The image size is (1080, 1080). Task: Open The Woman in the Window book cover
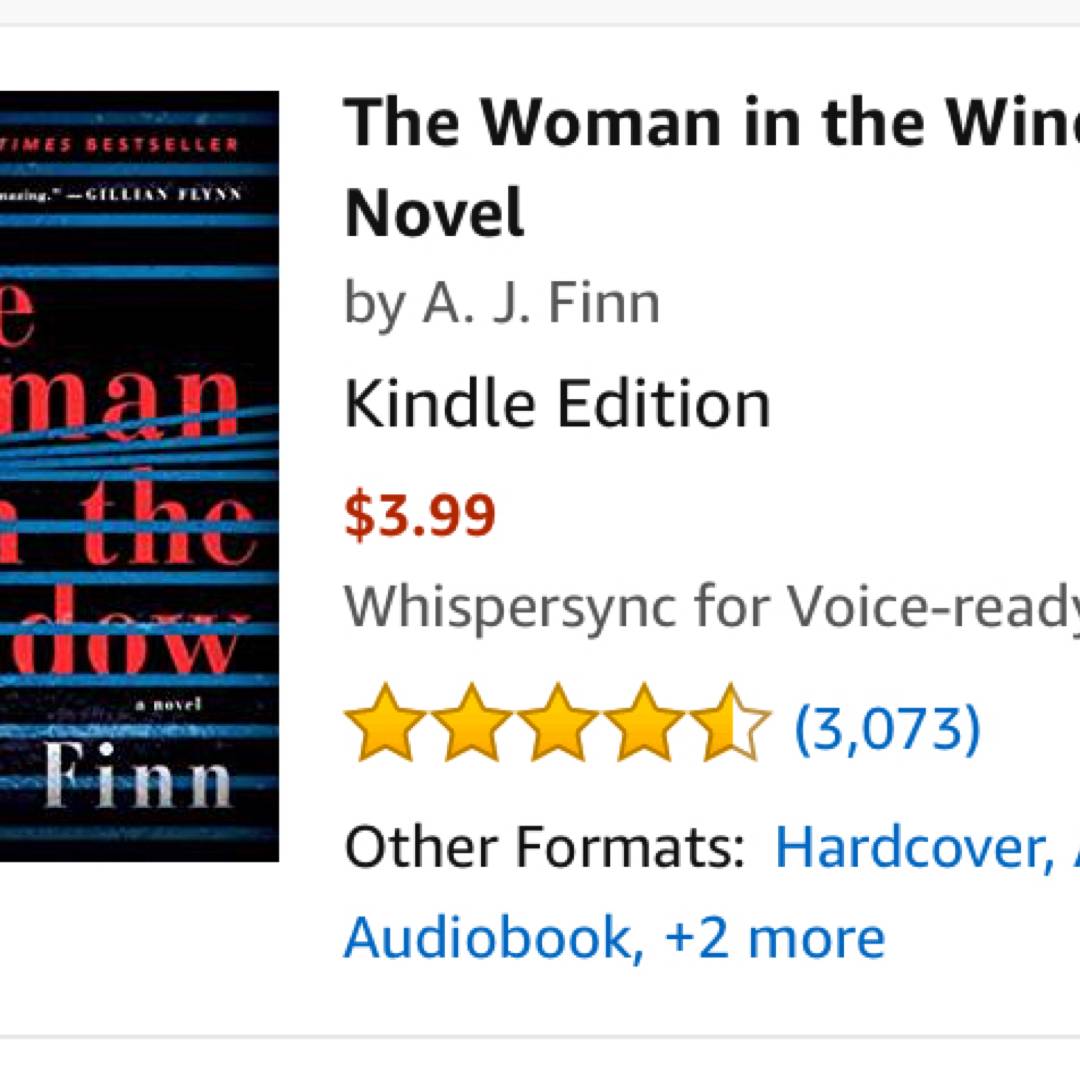click(x=138, y=475)
